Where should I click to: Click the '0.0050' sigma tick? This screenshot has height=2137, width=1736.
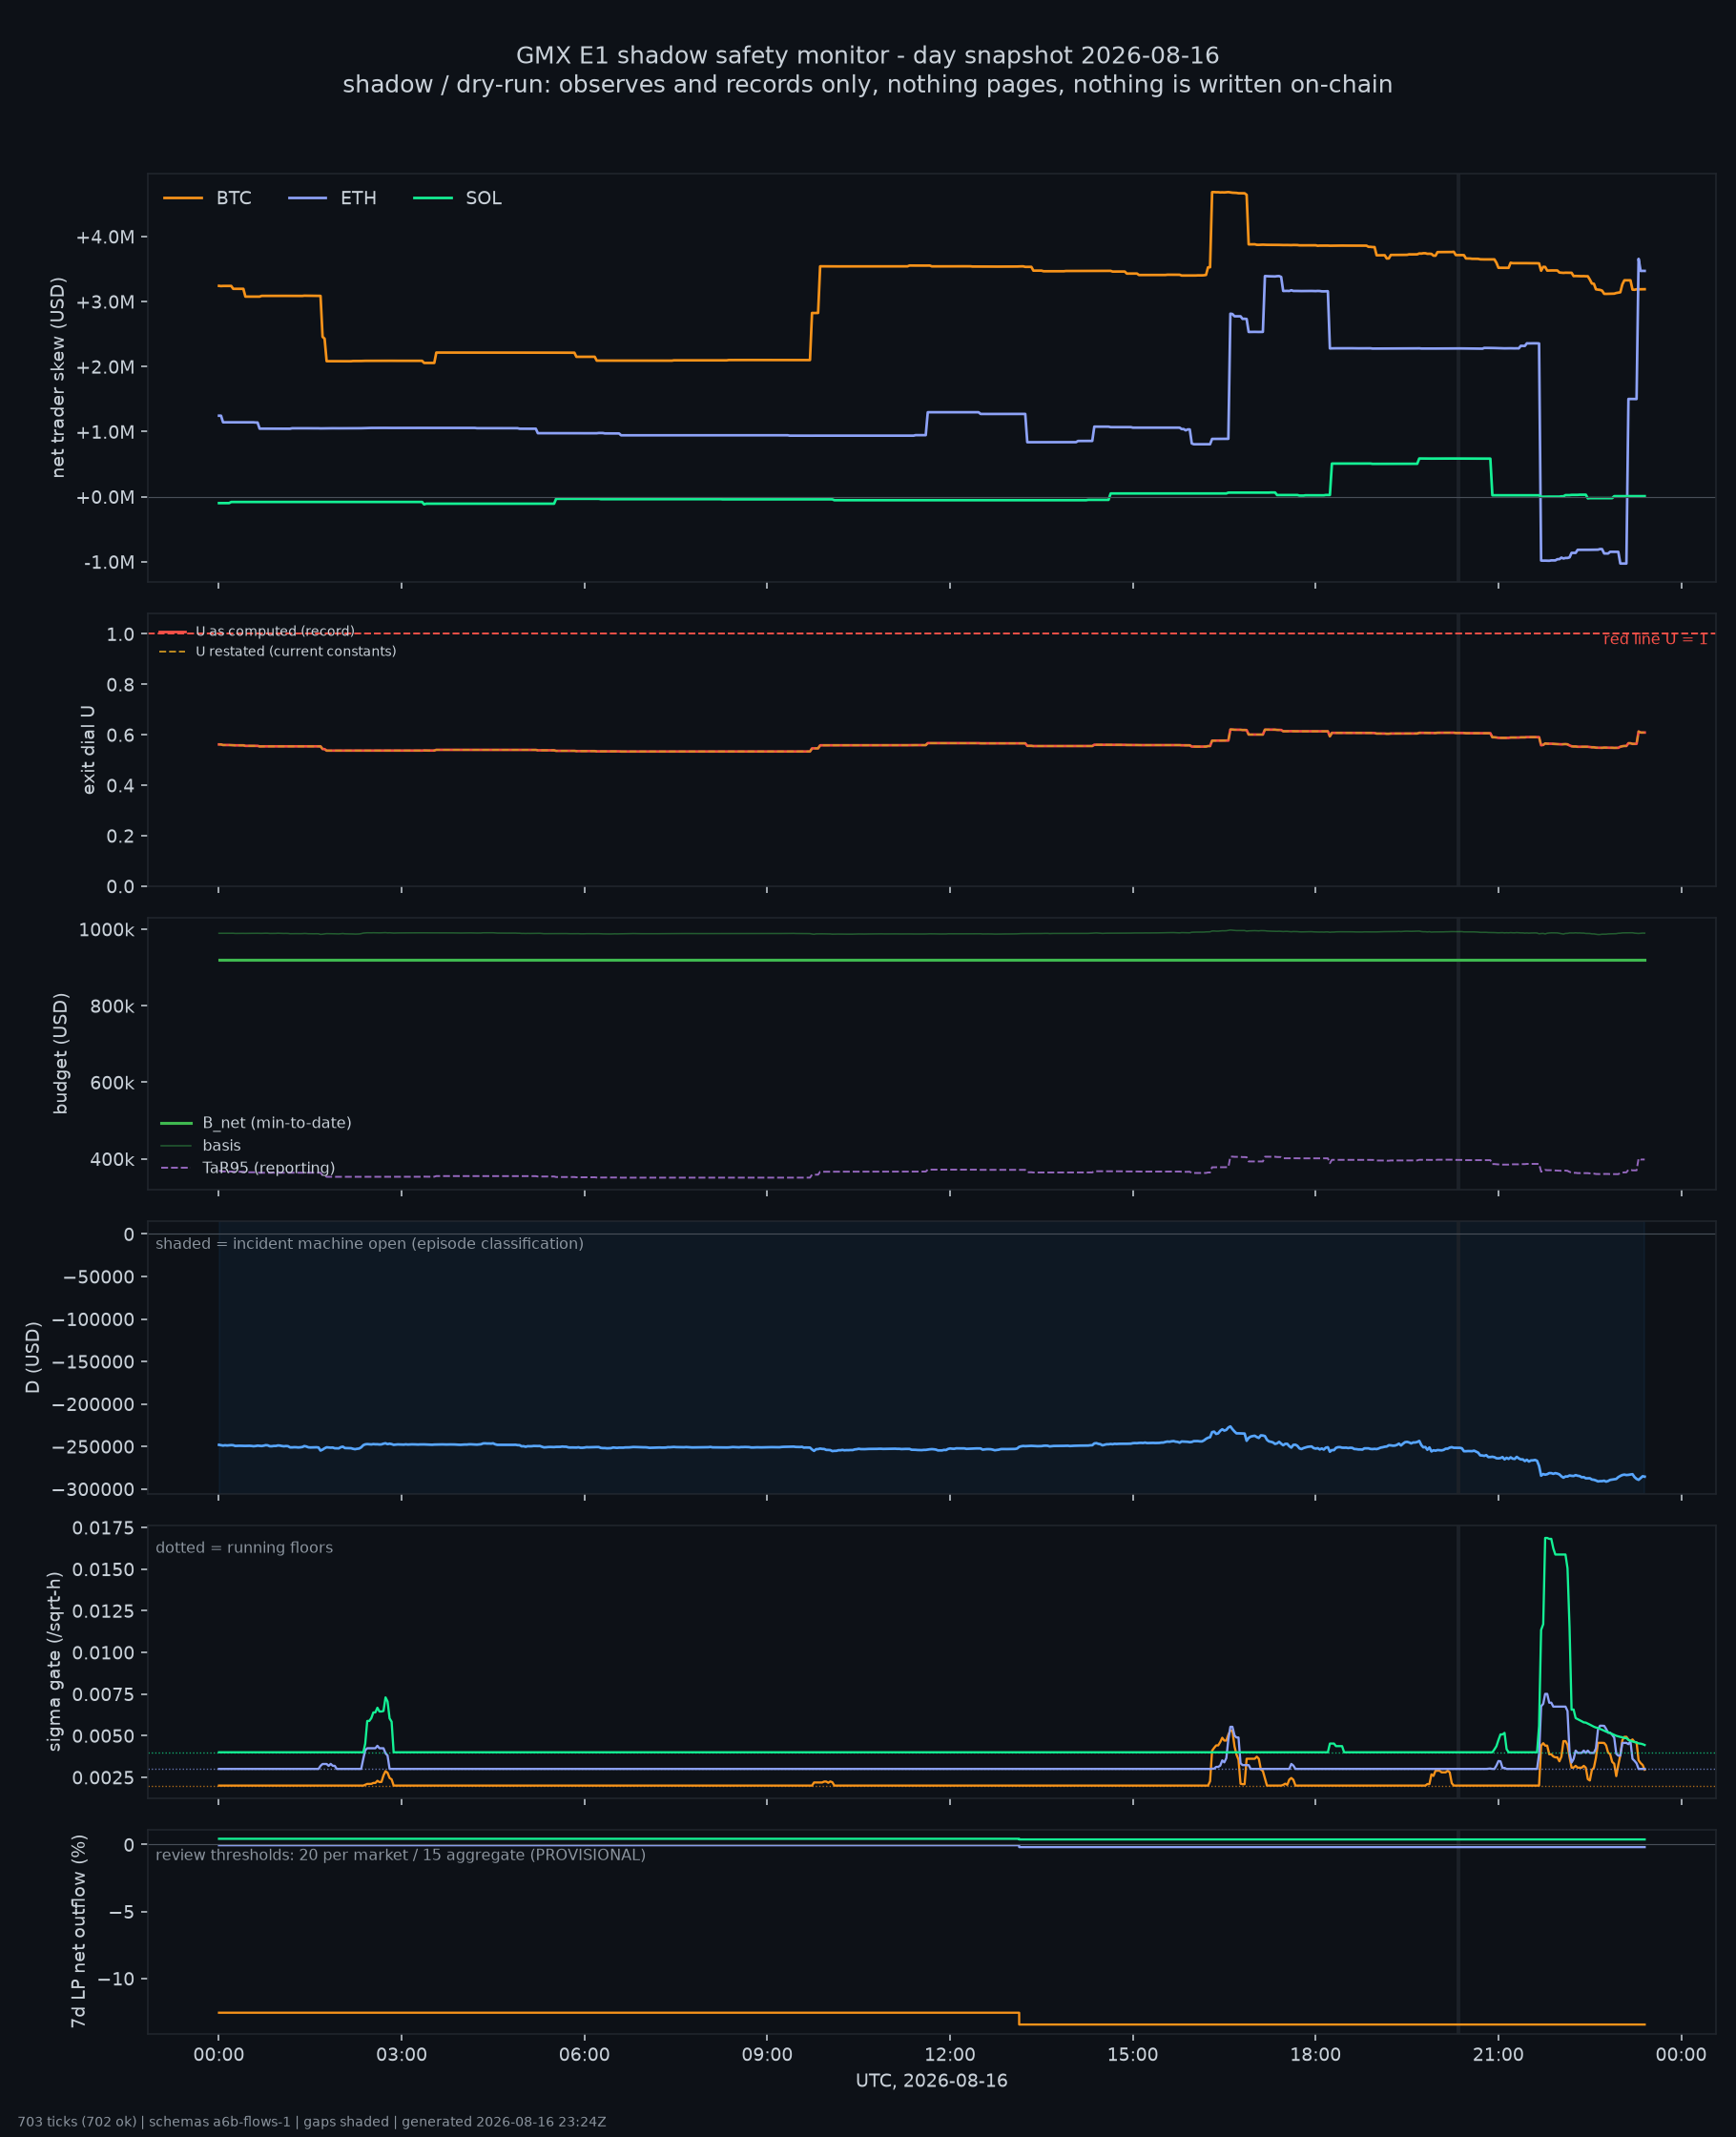(103, 1736)
